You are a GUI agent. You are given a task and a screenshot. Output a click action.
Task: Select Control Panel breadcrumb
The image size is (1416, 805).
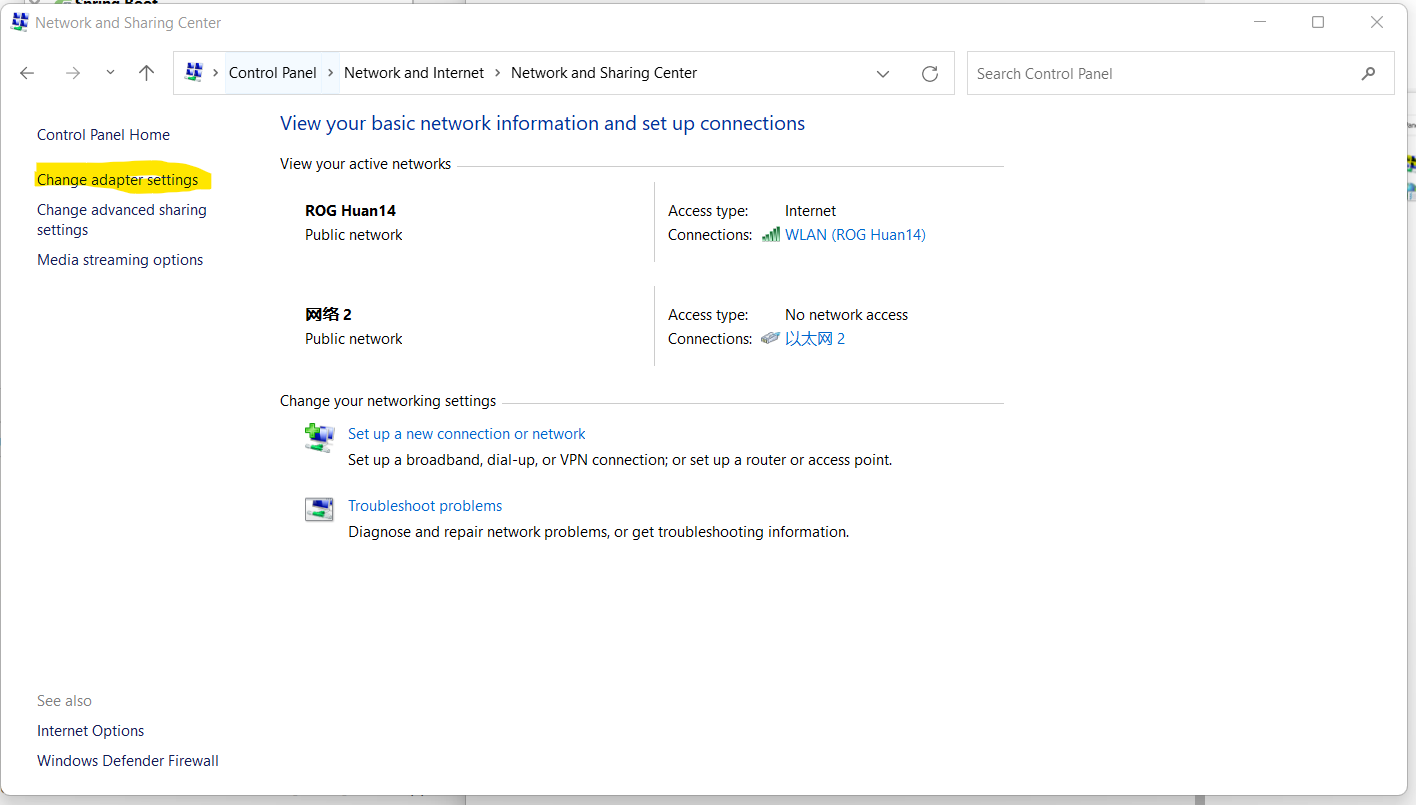[x=272, y=73]
